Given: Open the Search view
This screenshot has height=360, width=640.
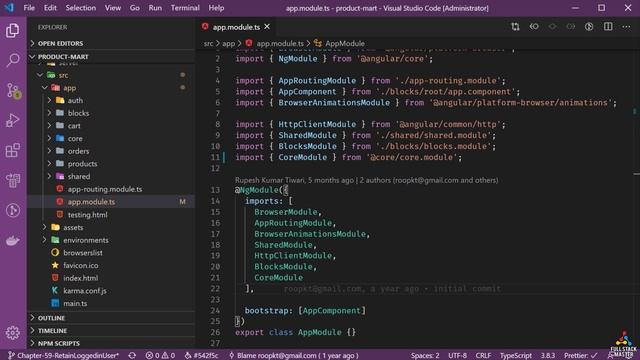Looking at the screenshot, I should [x=13, y=60].
